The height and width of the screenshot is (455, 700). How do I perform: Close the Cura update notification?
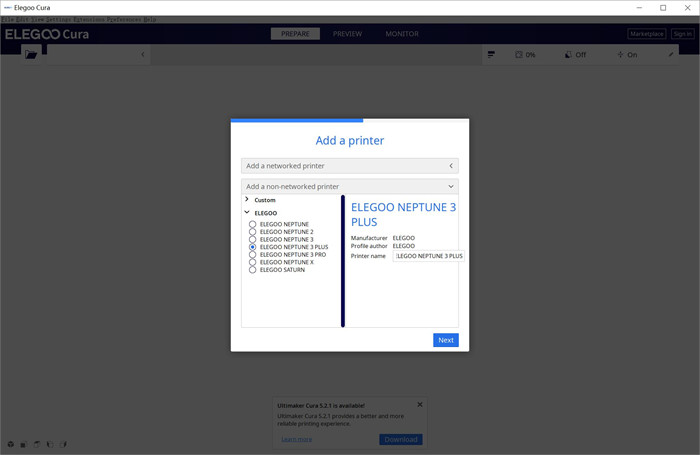[420, 405]
